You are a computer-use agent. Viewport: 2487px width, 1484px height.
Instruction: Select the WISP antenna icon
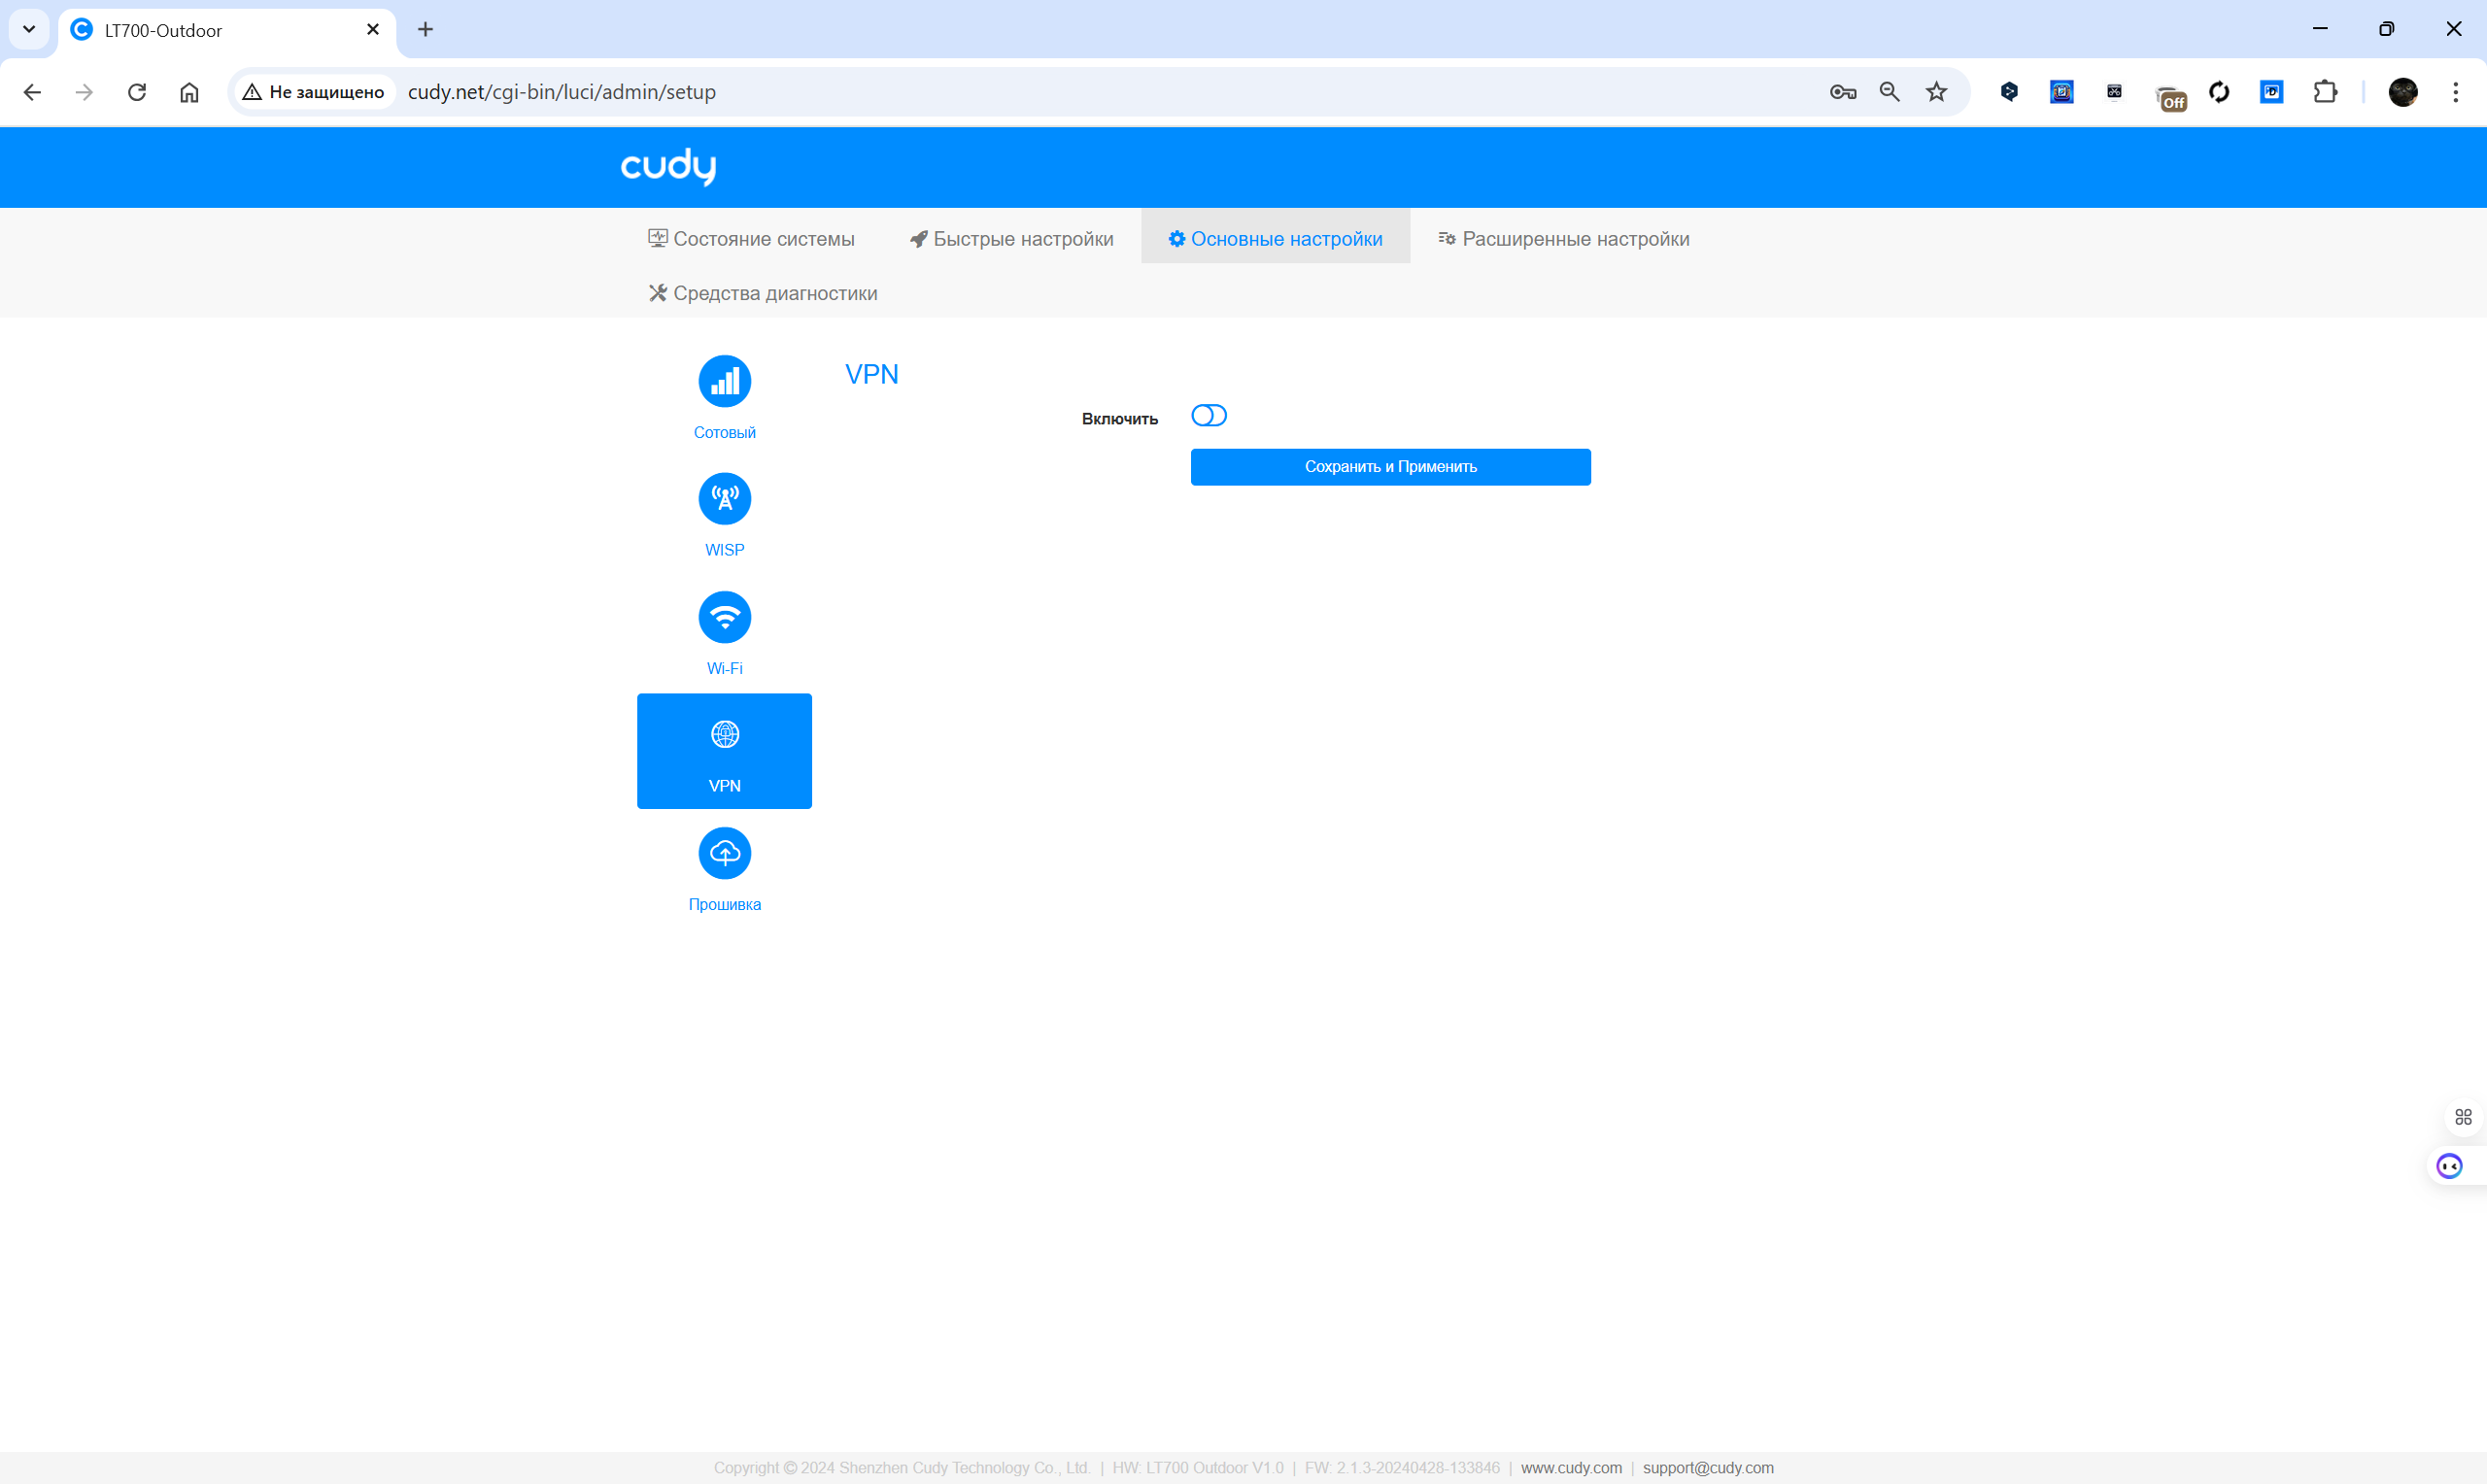(724, 498)
